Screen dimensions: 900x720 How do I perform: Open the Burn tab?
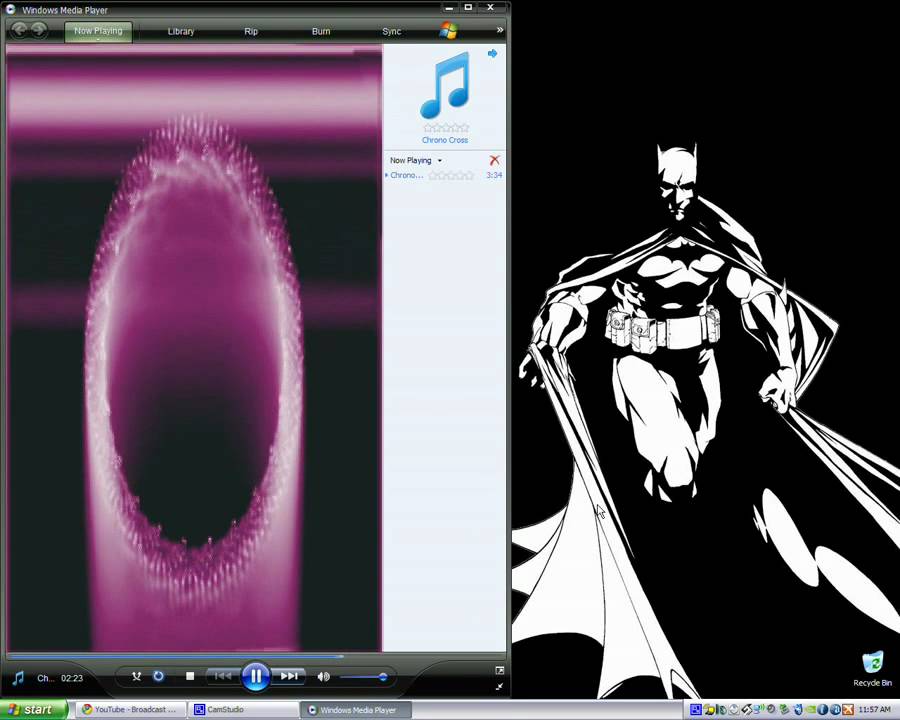pyautogui.click(x=321, y=31)
